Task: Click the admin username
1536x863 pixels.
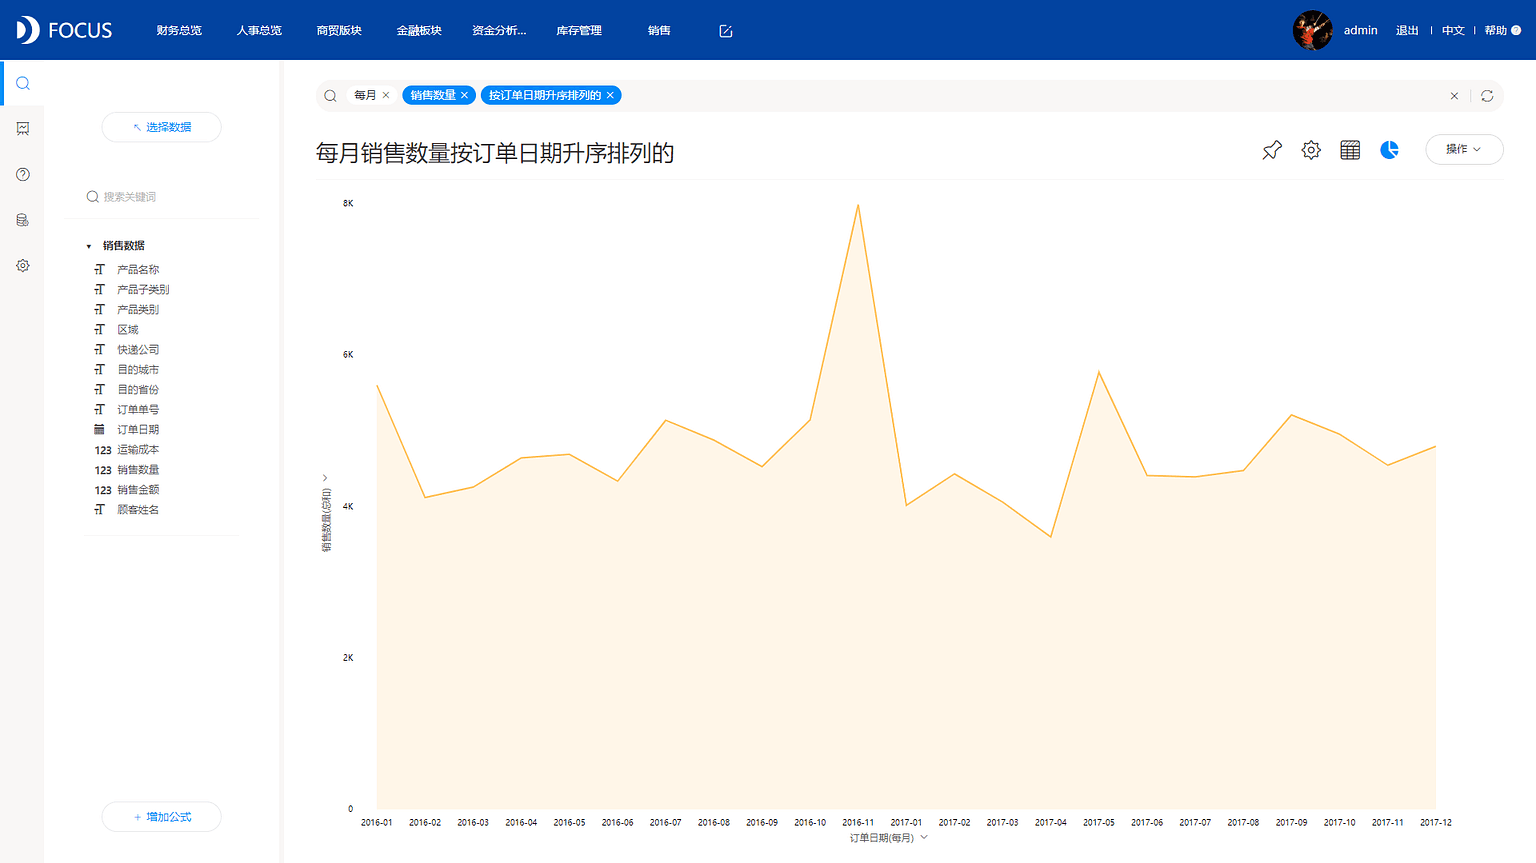Action: [x=1360, y=30]
